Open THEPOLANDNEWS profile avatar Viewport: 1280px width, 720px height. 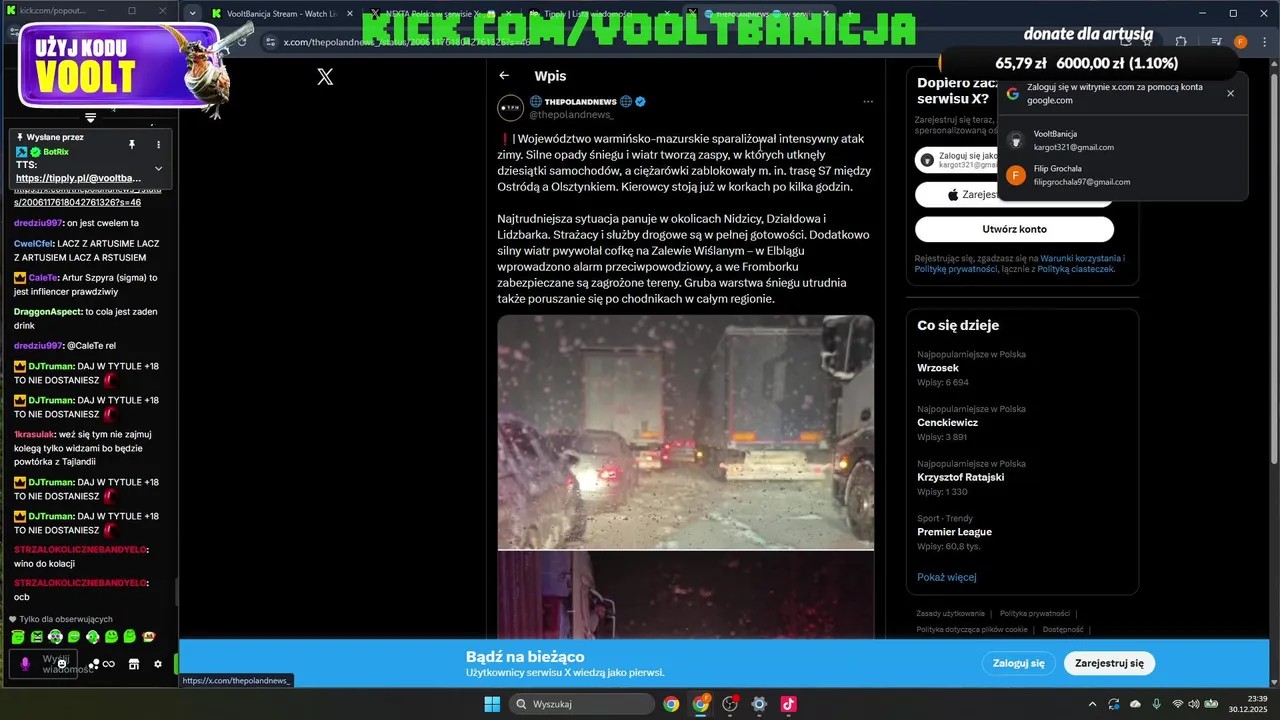(510, 108)
